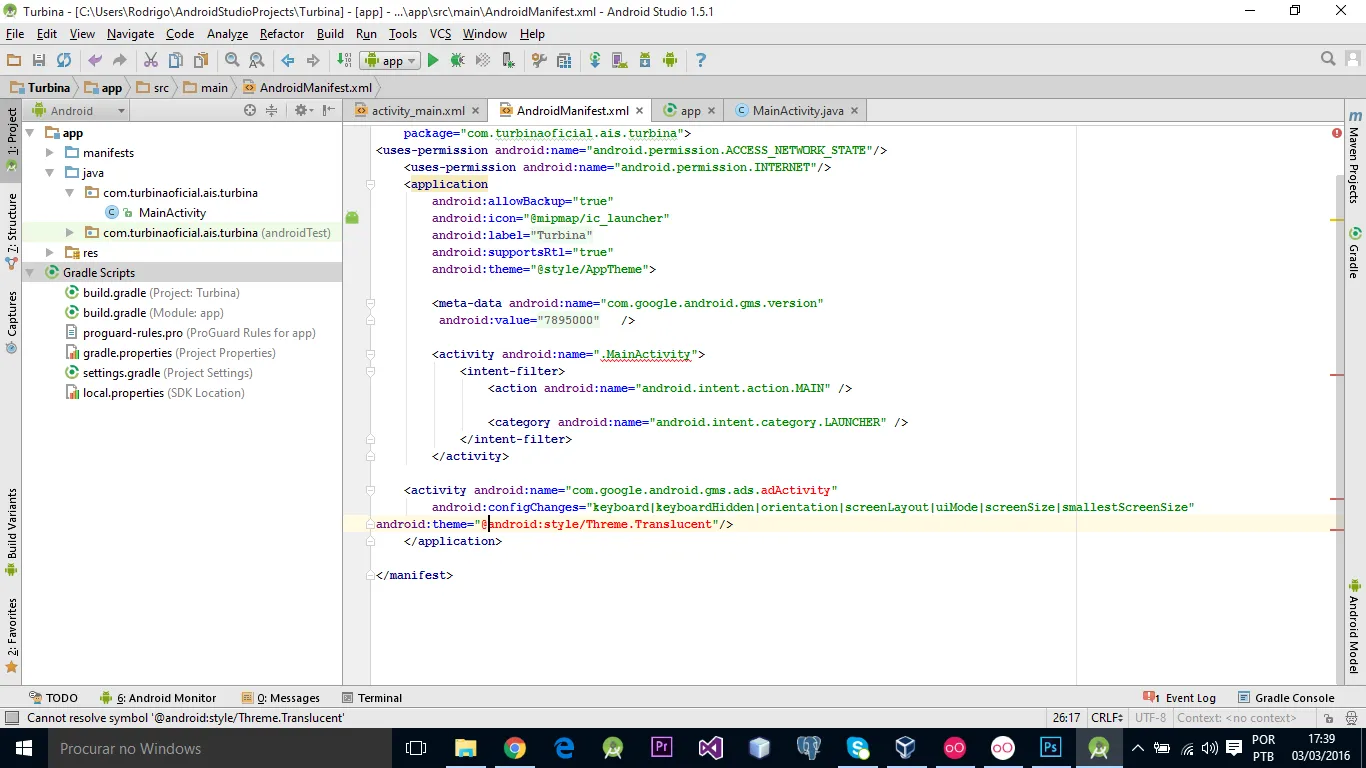Open the Help question mark icon
1366x768 pixels.
[x=700, y=61]
